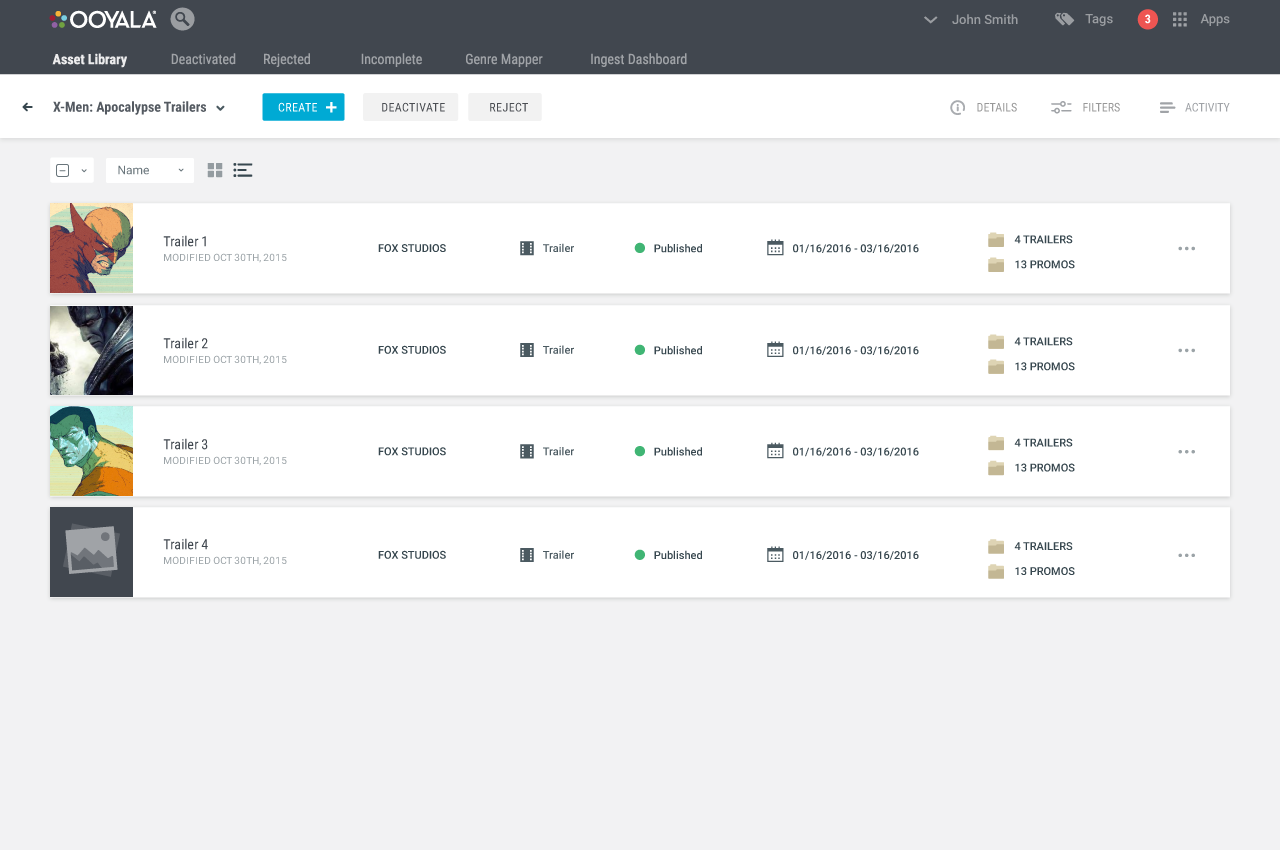1280x850 pixels.
Task: Click the film strip icon on Trailer 1
Action: (x=527, y=248)
